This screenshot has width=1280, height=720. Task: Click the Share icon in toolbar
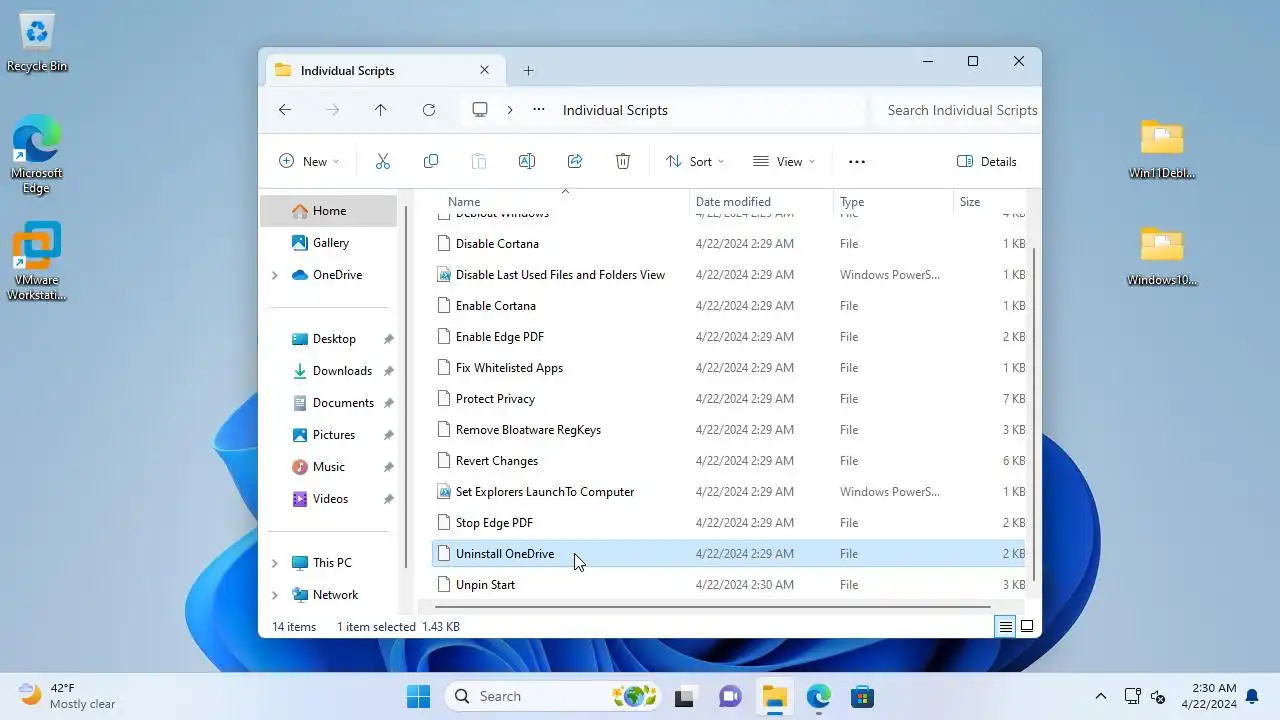(x=575, y=161)
